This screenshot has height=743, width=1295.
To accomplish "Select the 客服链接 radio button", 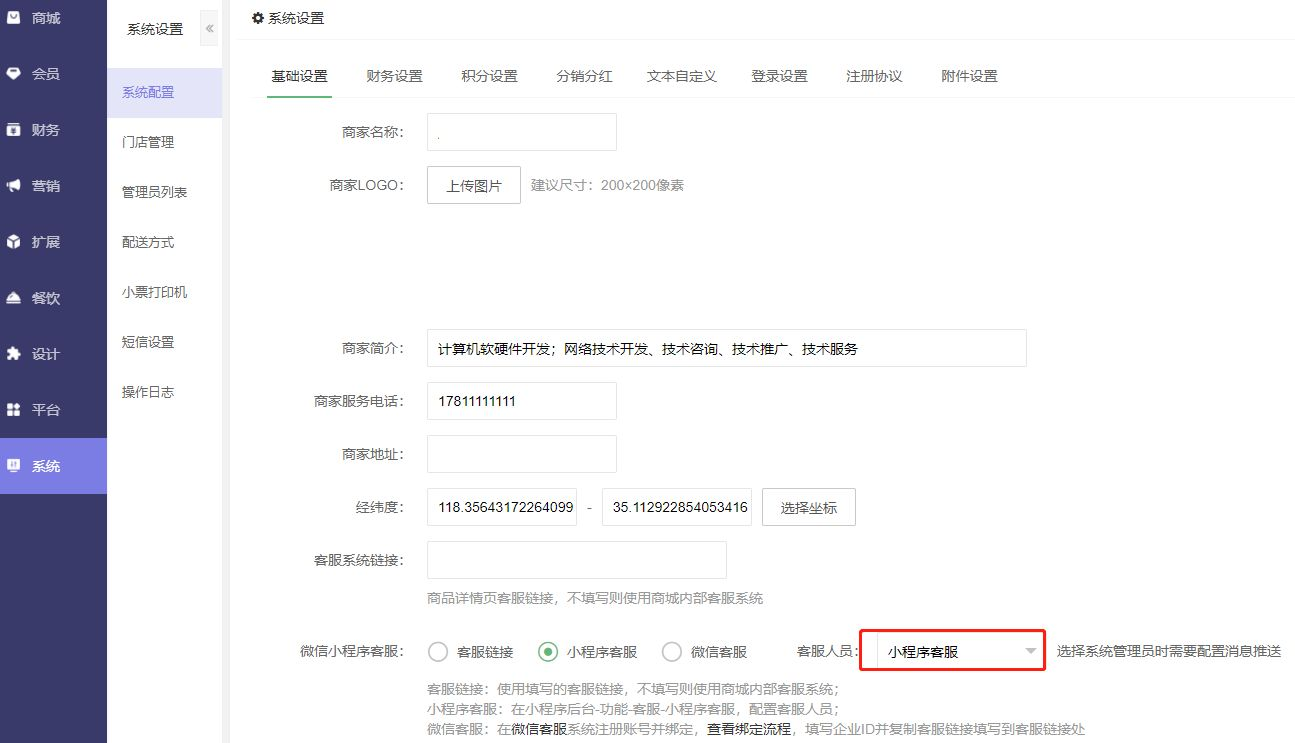I will click(438, 652).
